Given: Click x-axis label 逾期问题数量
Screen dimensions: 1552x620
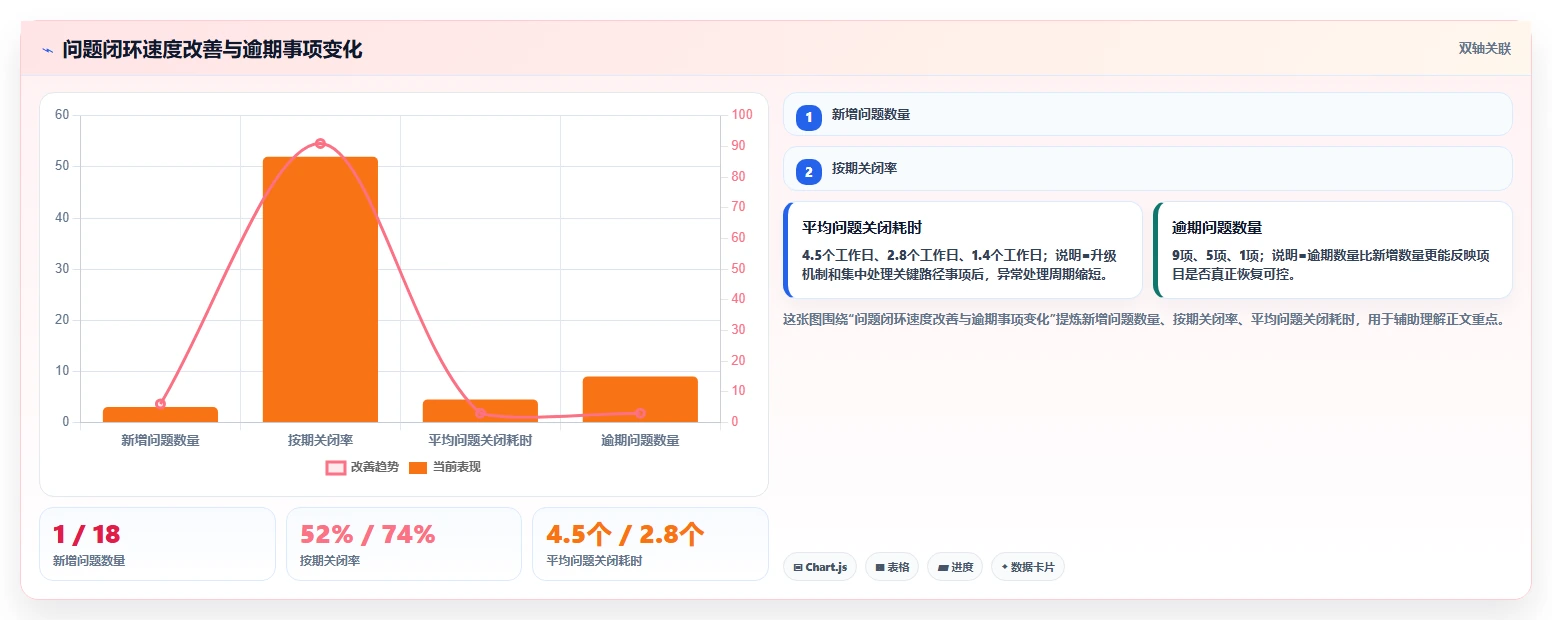Looking at the screenshot, I should coord(640,440).
